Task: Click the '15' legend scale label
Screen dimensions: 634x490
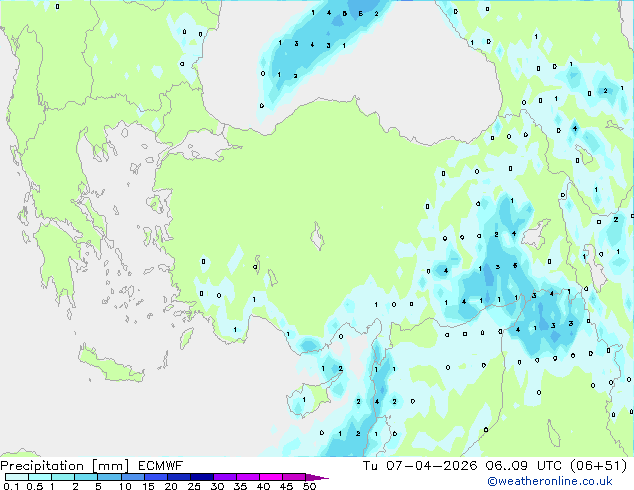Action: (x=148, y=486)
